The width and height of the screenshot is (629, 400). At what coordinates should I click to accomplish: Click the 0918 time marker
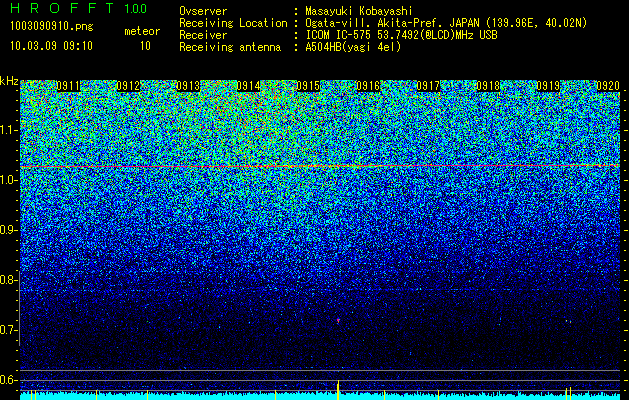(488, 86)
